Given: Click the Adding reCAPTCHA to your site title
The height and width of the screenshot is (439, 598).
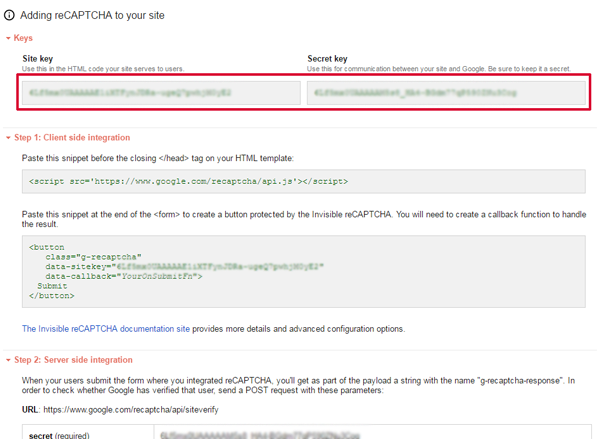Looking at the screenshot, I should click(x=92, y=16).
